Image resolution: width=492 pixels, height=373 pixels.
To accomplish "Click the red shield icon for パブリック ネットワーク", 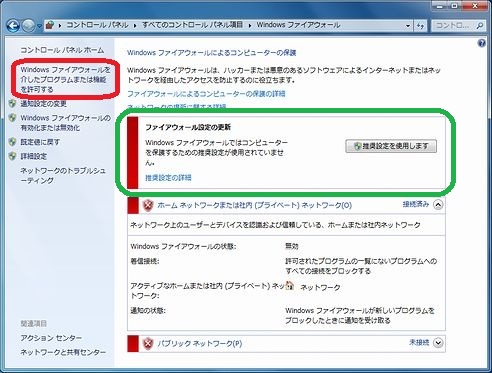I will point(148,343).
